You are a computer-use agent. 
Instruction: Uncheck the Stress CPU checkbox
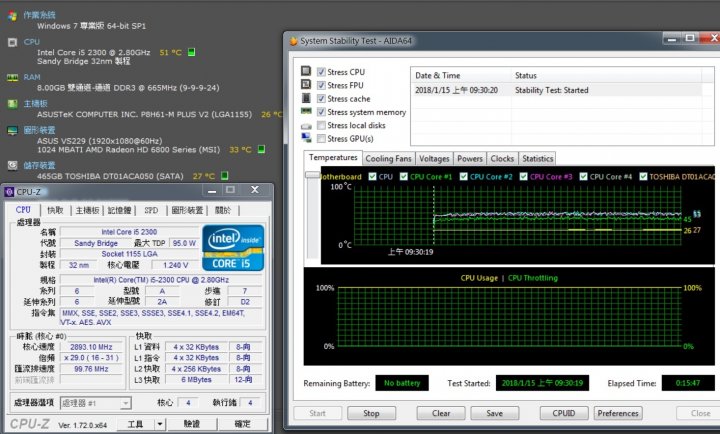[321, 72]
